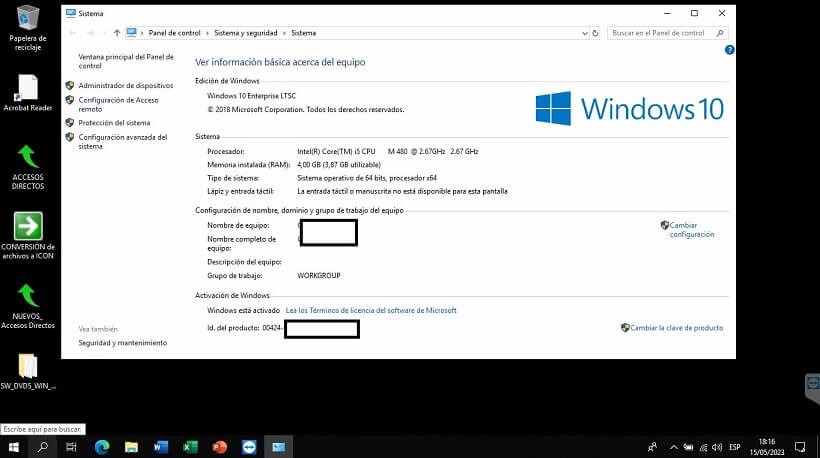Open the notification center icon
The image size is (820, 458).
click(x=800, y=447)
